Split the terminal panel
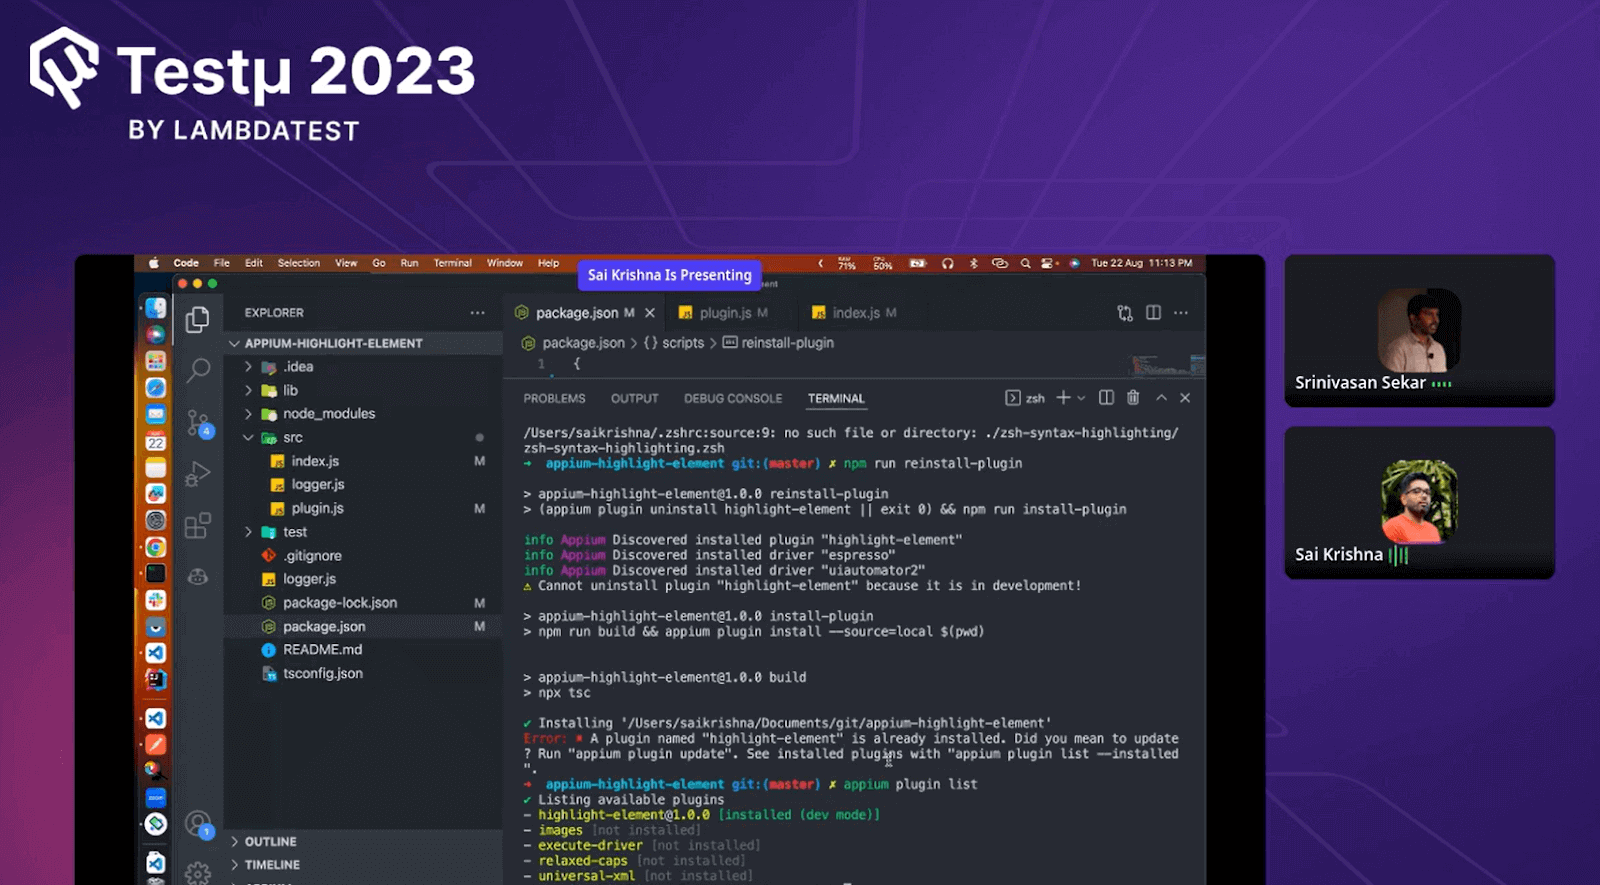 pyautogui.click(x=1106, y=398)
